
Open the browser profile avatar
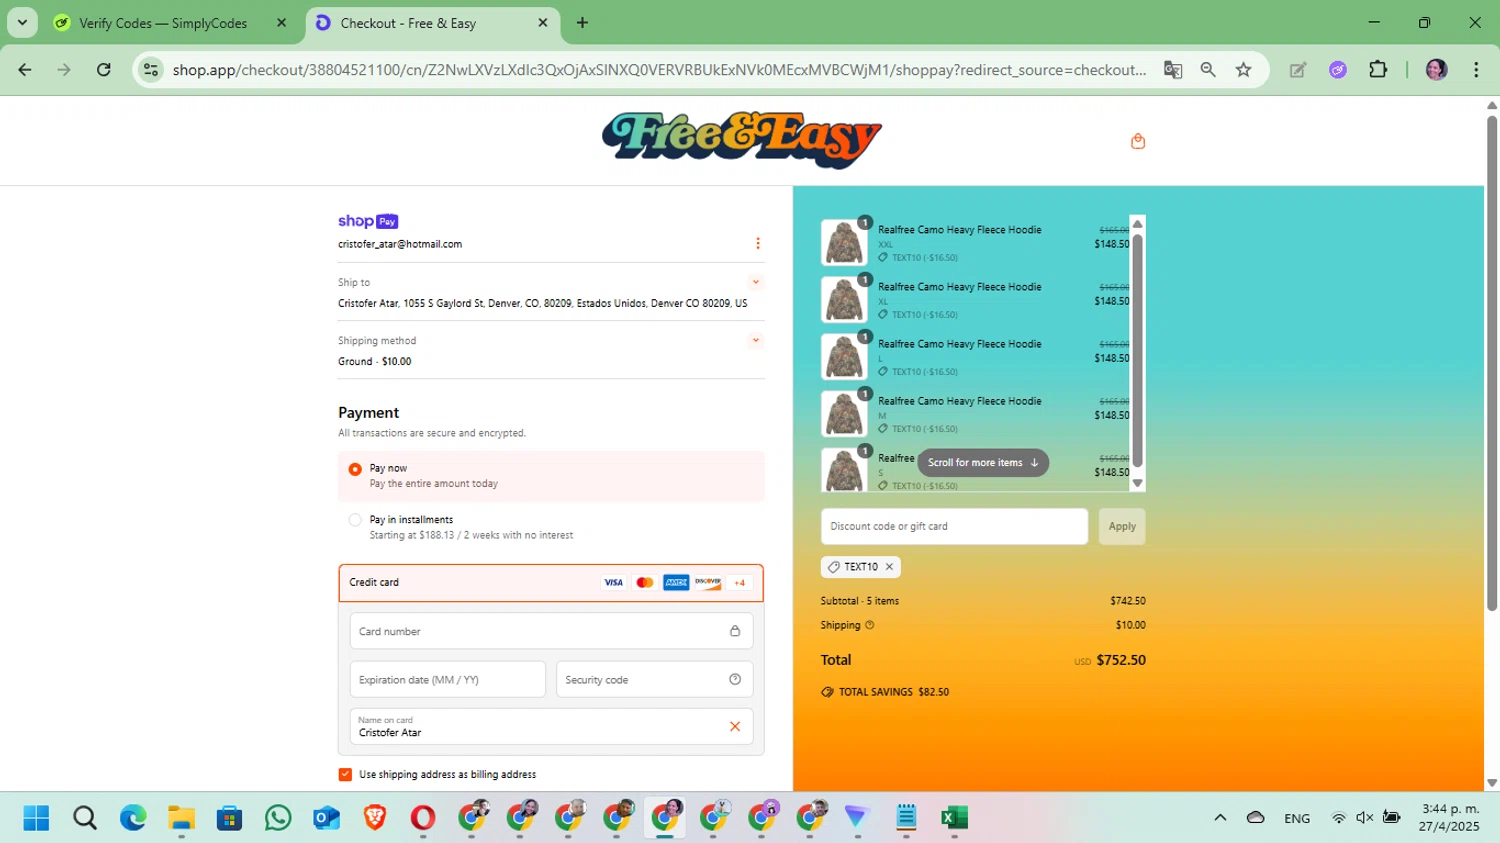[x=1436, y=69]
